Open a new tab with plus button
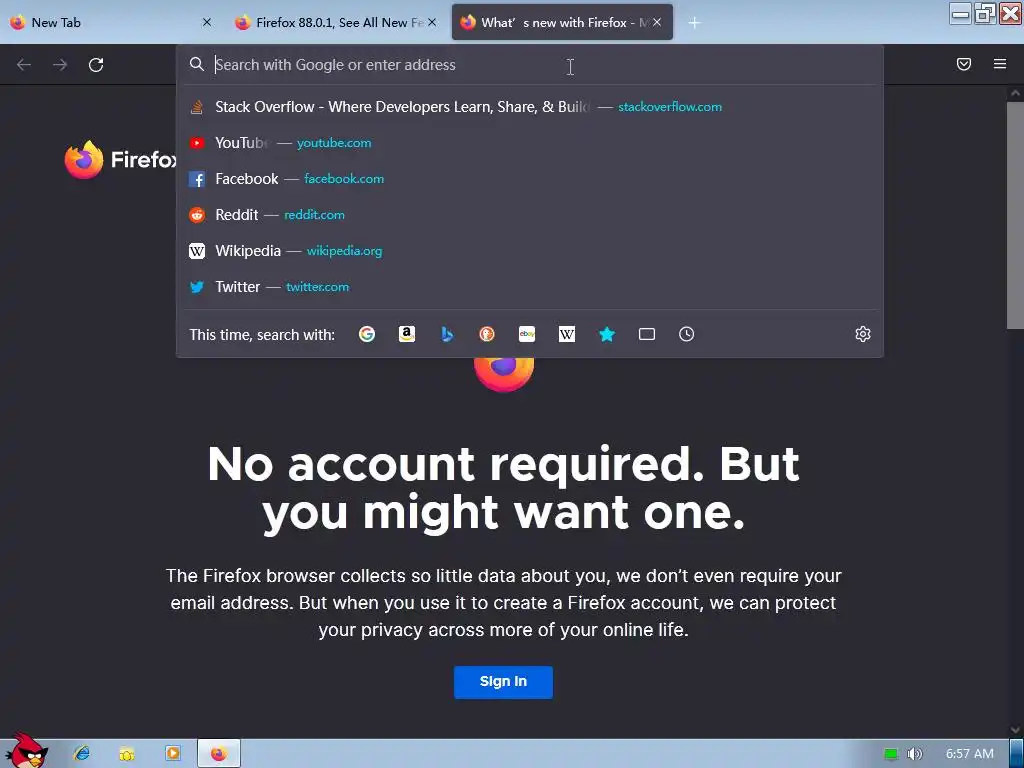 694,23
